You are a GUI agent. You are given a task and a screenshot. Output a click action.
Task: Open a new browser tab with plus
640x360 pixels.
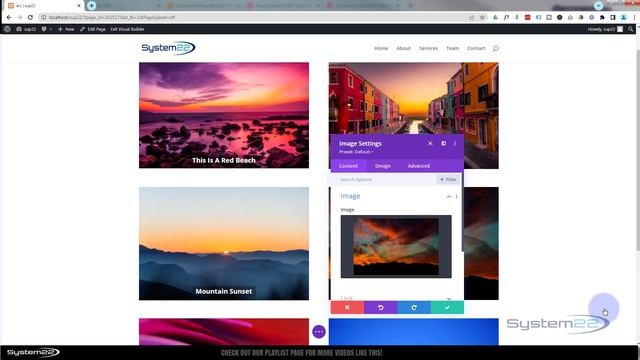coord(91,5)
